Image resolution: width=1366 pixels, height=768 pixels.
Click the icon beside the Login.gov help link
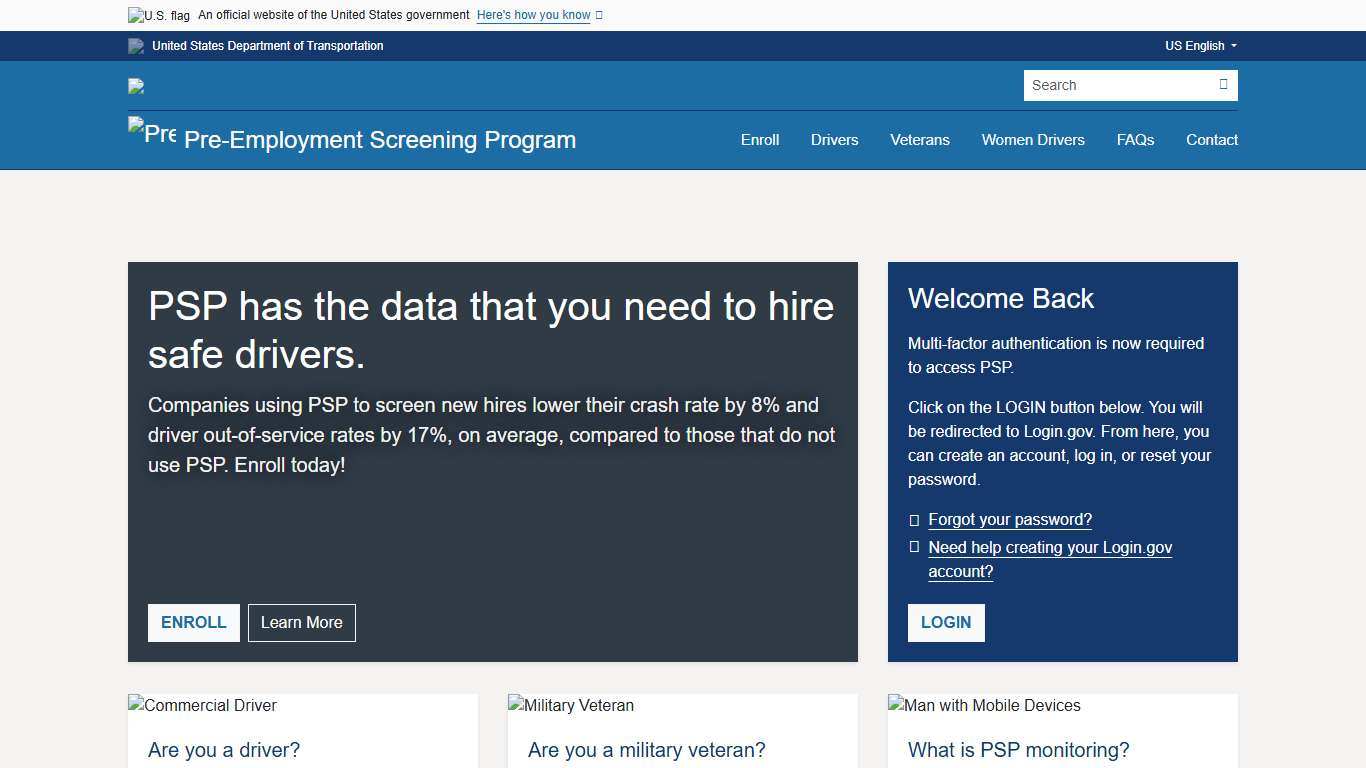coord(913,547)
